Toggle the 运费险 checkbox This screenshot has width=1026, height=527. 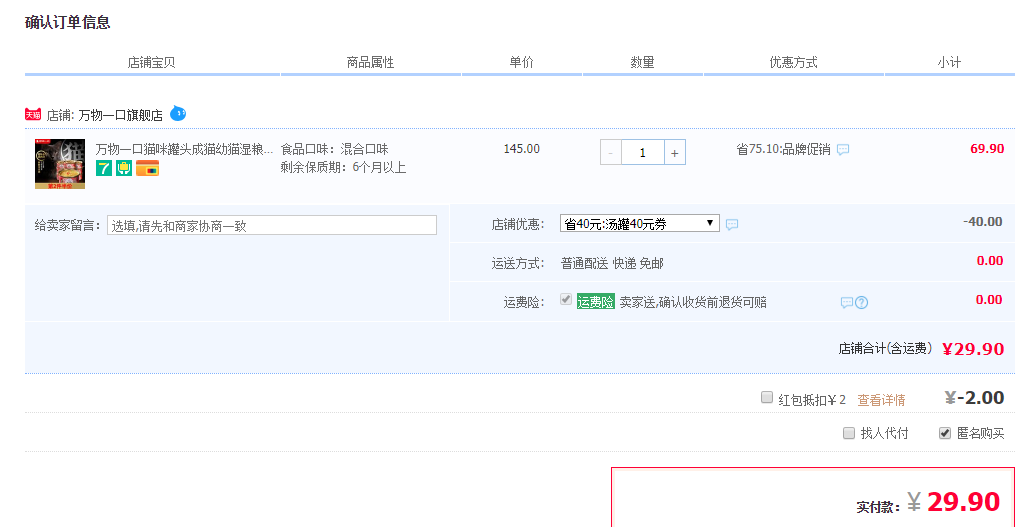[x=566, y=299]
